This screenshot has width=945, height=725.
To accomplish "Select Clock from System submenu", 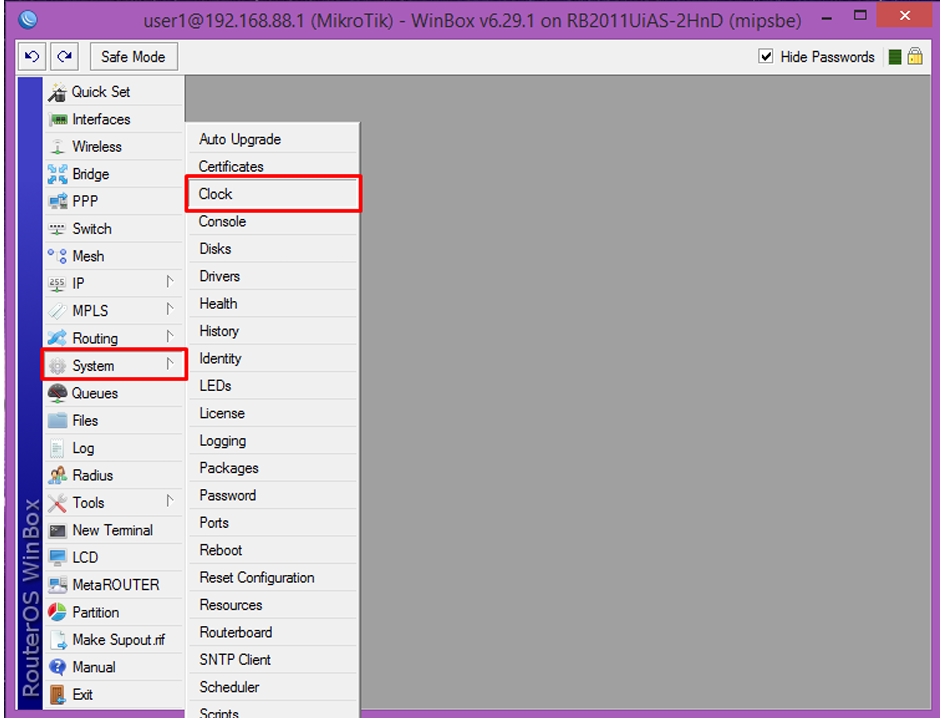I will coord(274,194).
